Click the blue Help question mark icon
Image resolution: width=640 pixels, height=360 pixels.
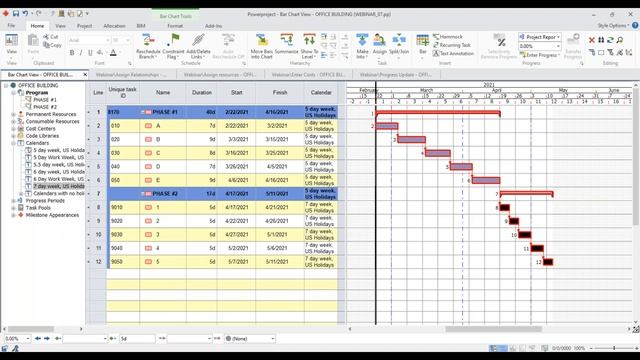click(635, 25)
